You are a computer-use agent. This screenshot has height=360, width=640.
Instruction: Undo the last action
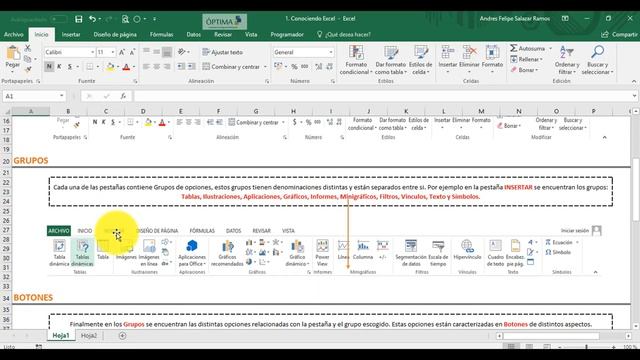click(x=93, y=19)
